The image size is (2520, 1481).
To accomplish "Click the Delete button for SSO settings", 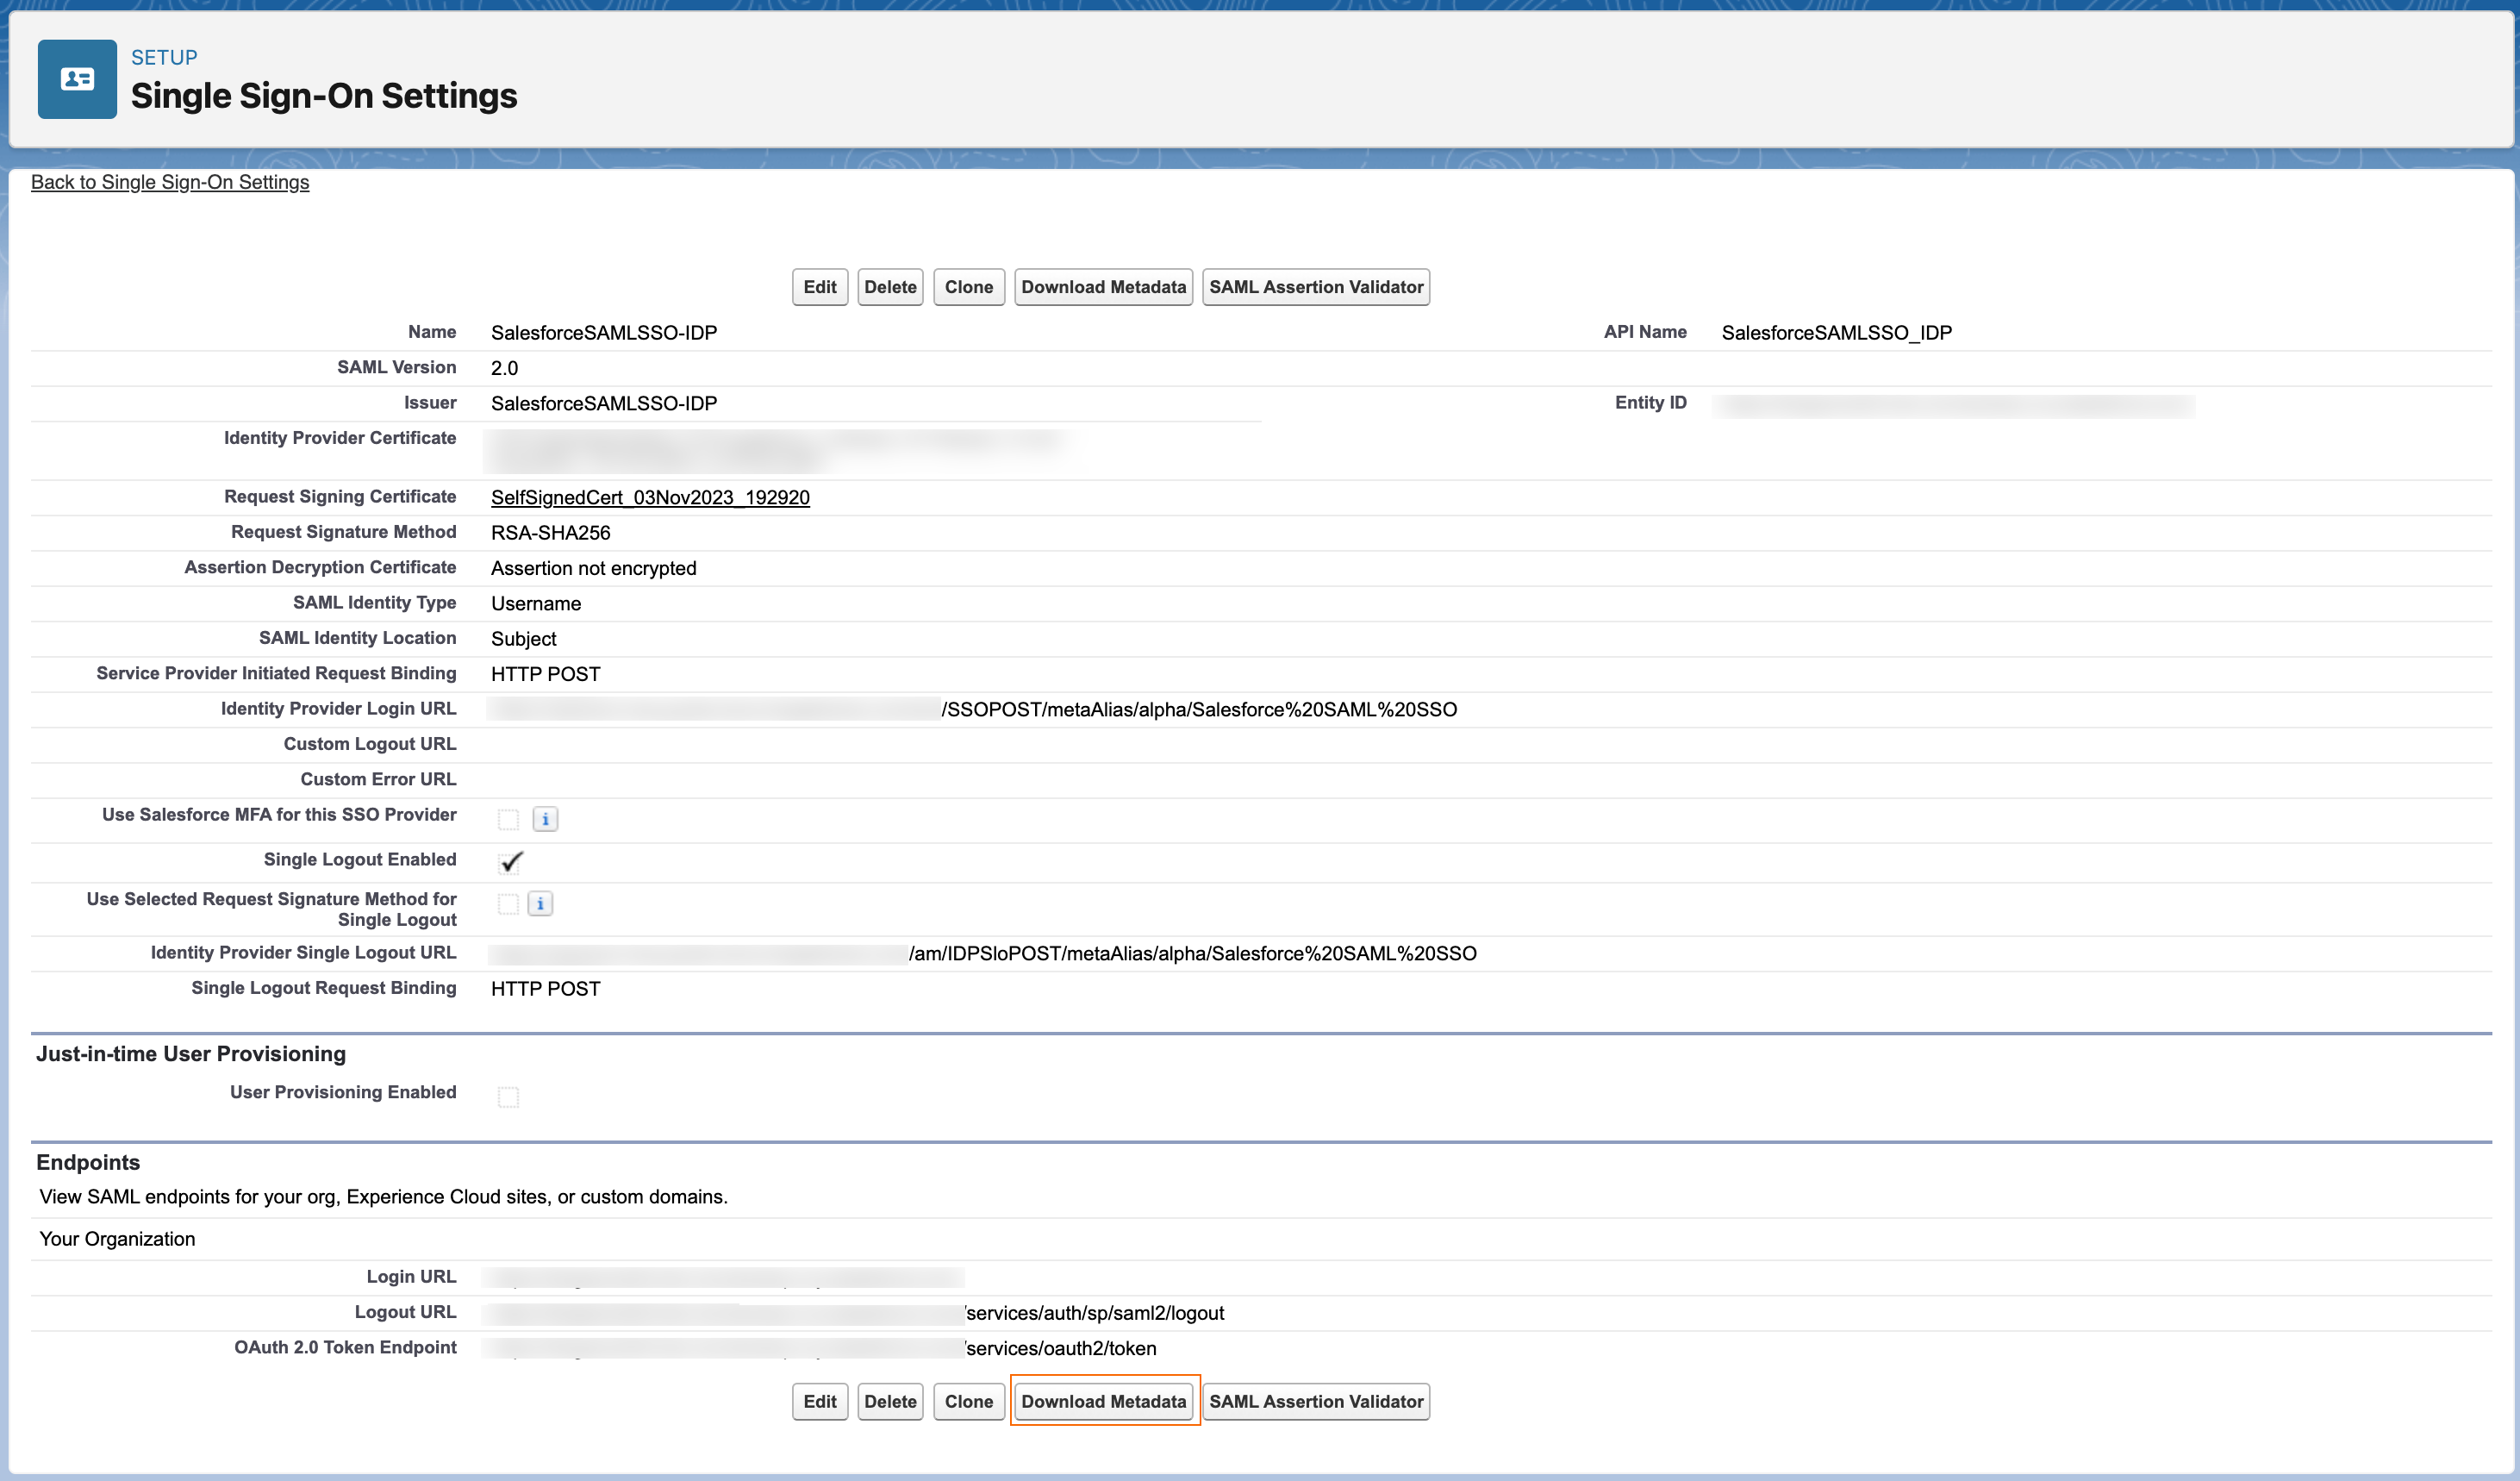I will coord(890,285).
